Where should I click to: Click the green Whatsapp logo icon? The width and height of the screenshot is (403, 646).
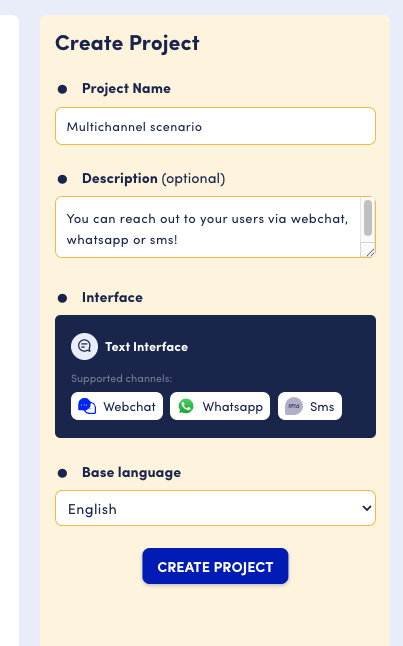[x=186, y=406]
